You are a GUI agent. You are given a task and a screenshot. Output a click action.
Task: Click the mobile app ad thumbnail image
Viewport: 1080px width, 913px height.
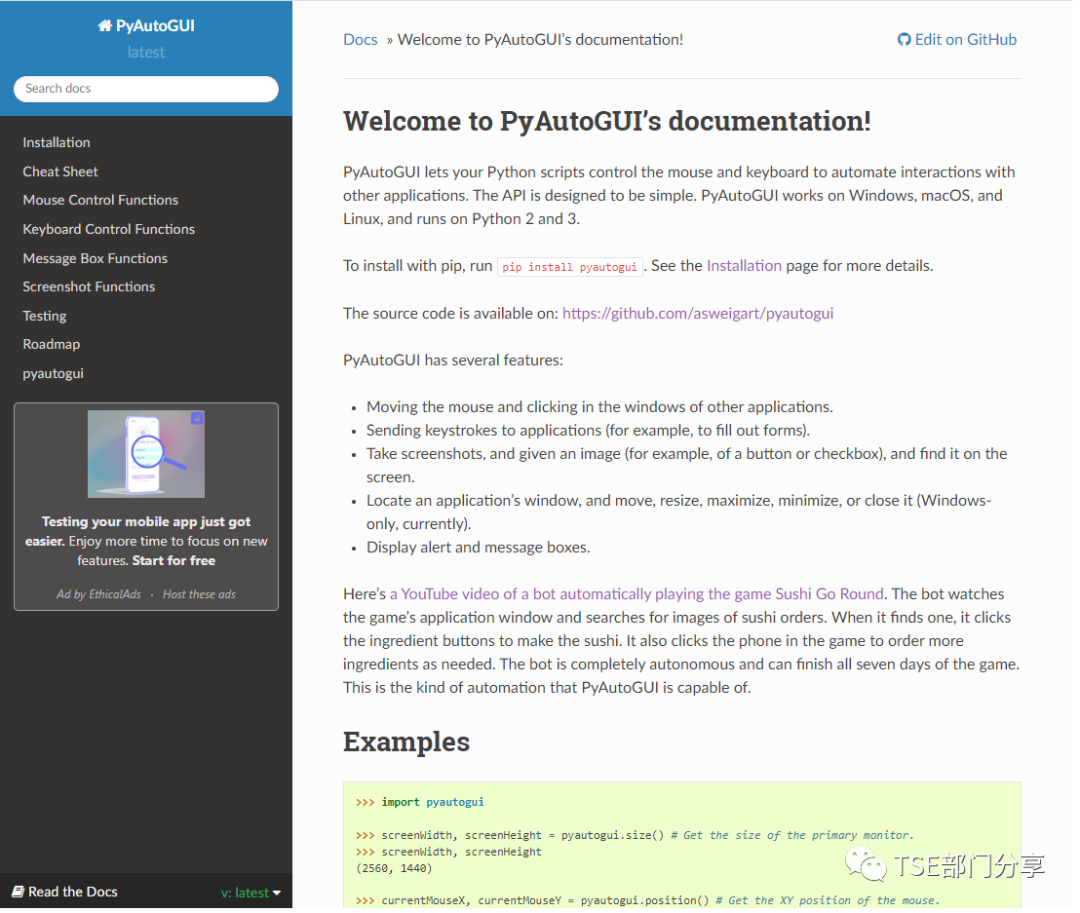[x=146, y=454]
